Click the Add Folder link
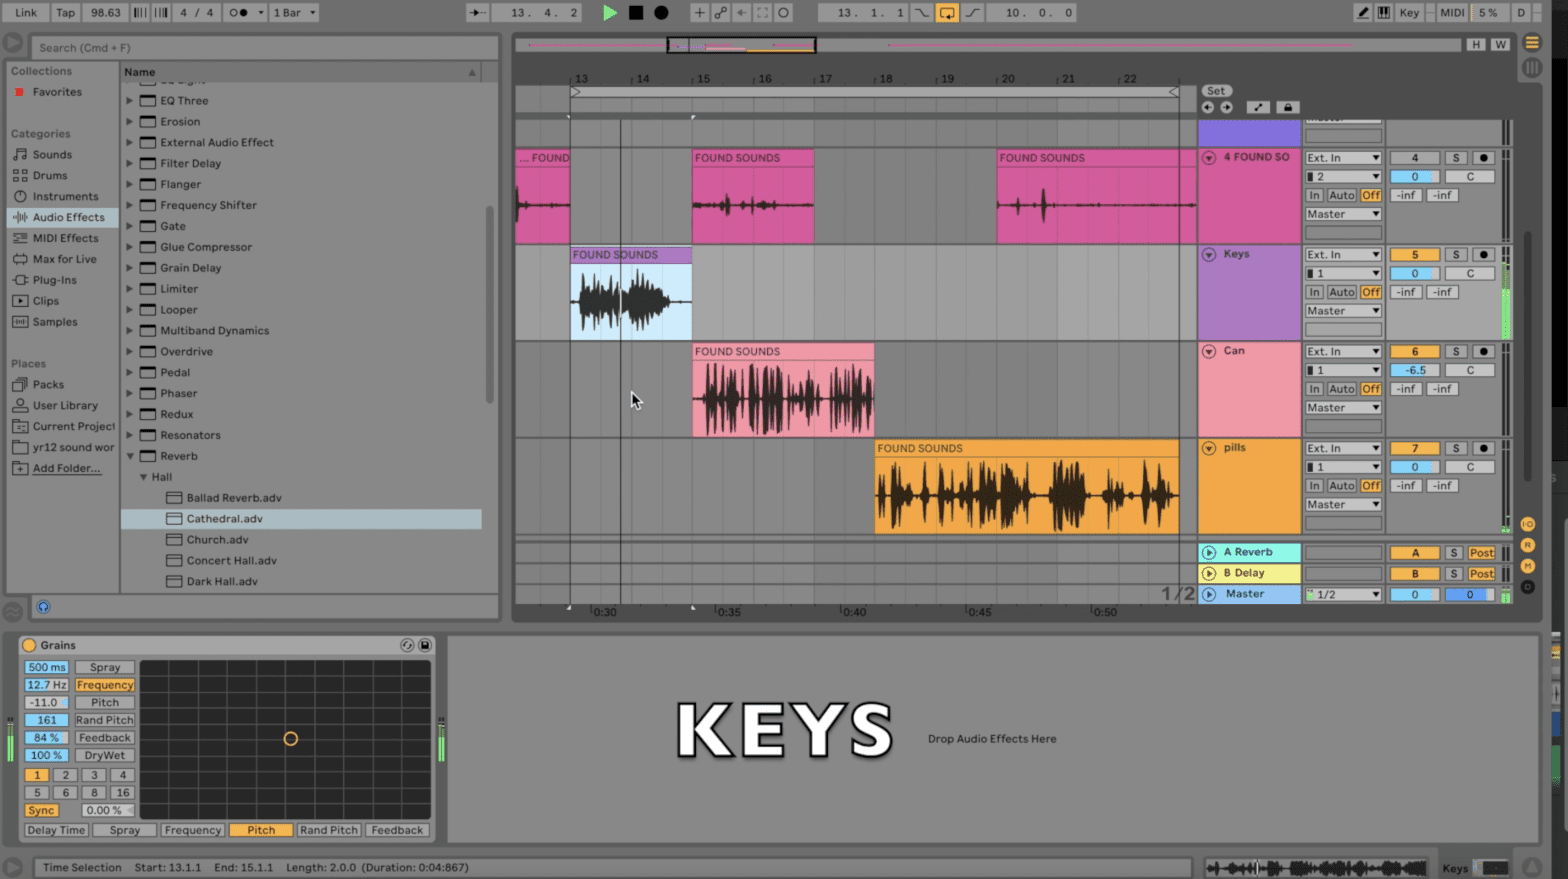 [66, 468]
